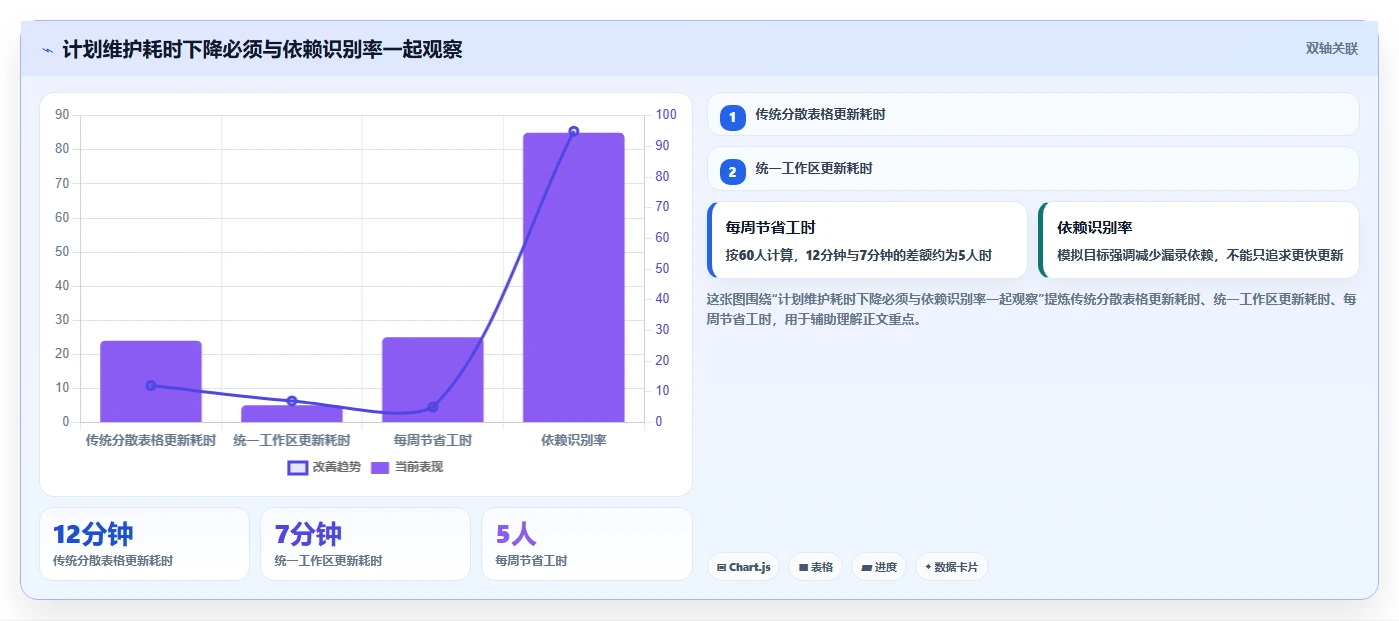Viewport: 1399px width, 621px height.
Task: Click x-axis label 依赖识别率
Action: coord(574,440)
